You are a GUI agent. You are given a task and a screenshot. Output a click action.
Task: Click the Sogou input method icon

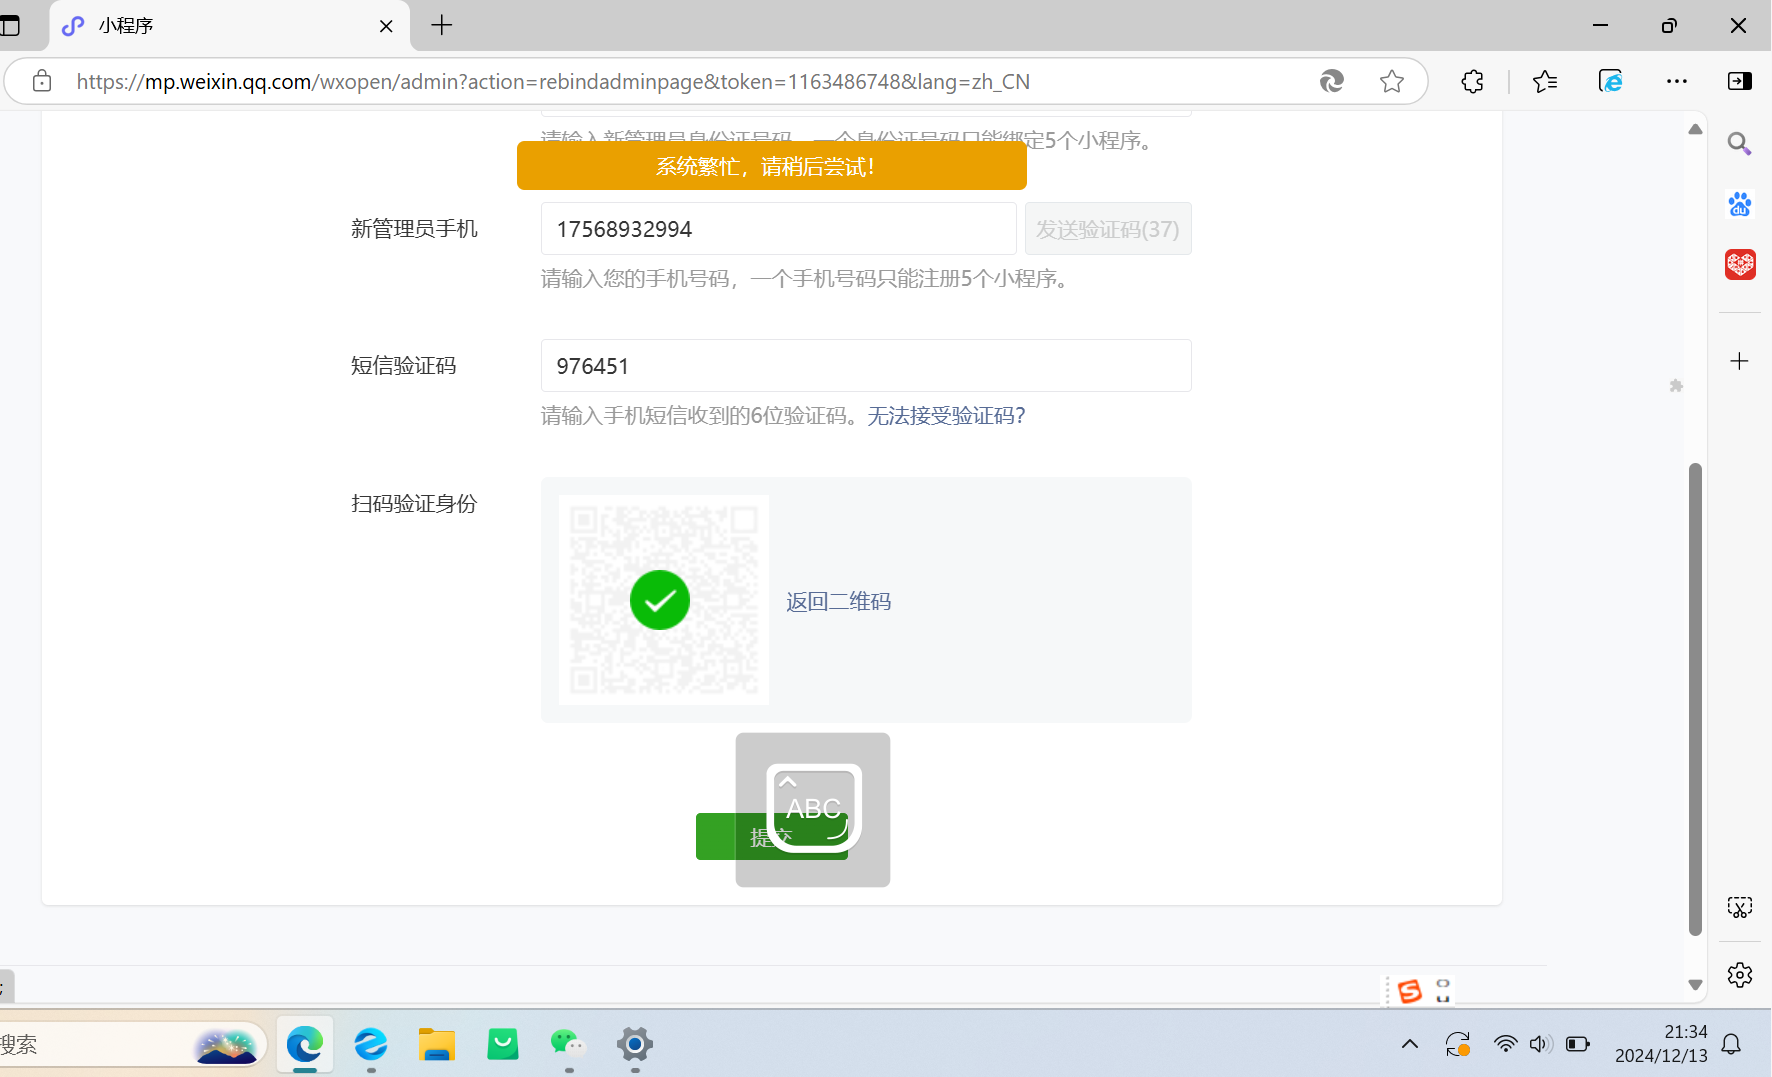click(1410, 991)
